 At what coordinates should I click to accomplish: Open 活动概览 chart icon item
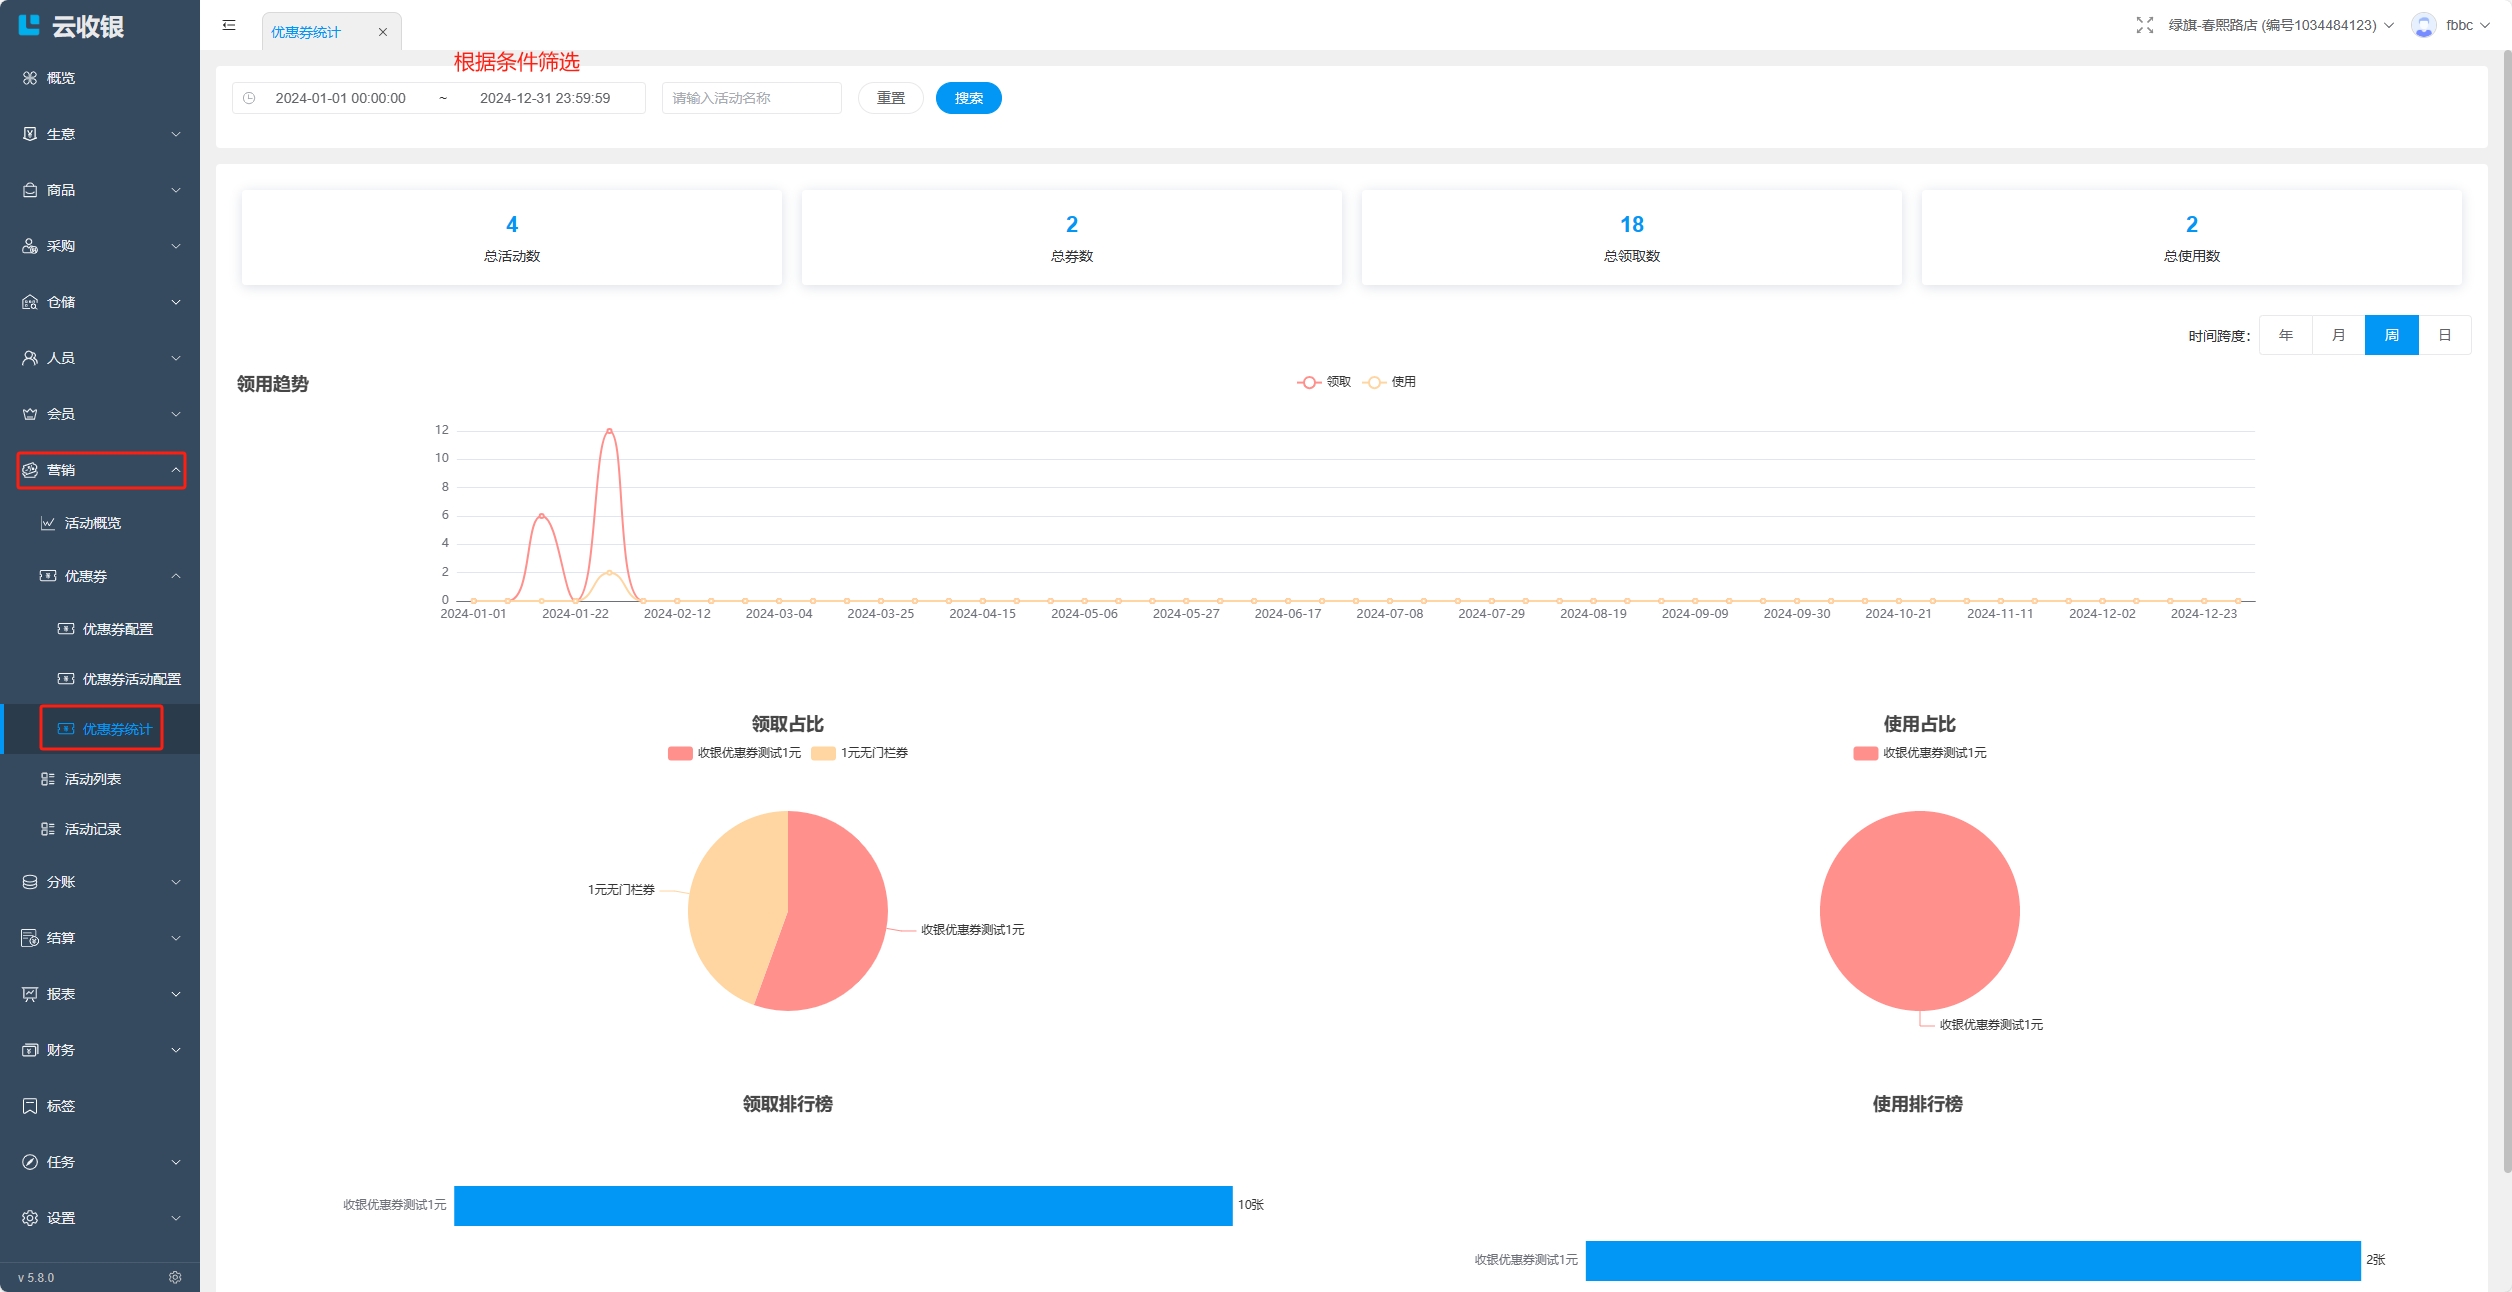(92, 523)
